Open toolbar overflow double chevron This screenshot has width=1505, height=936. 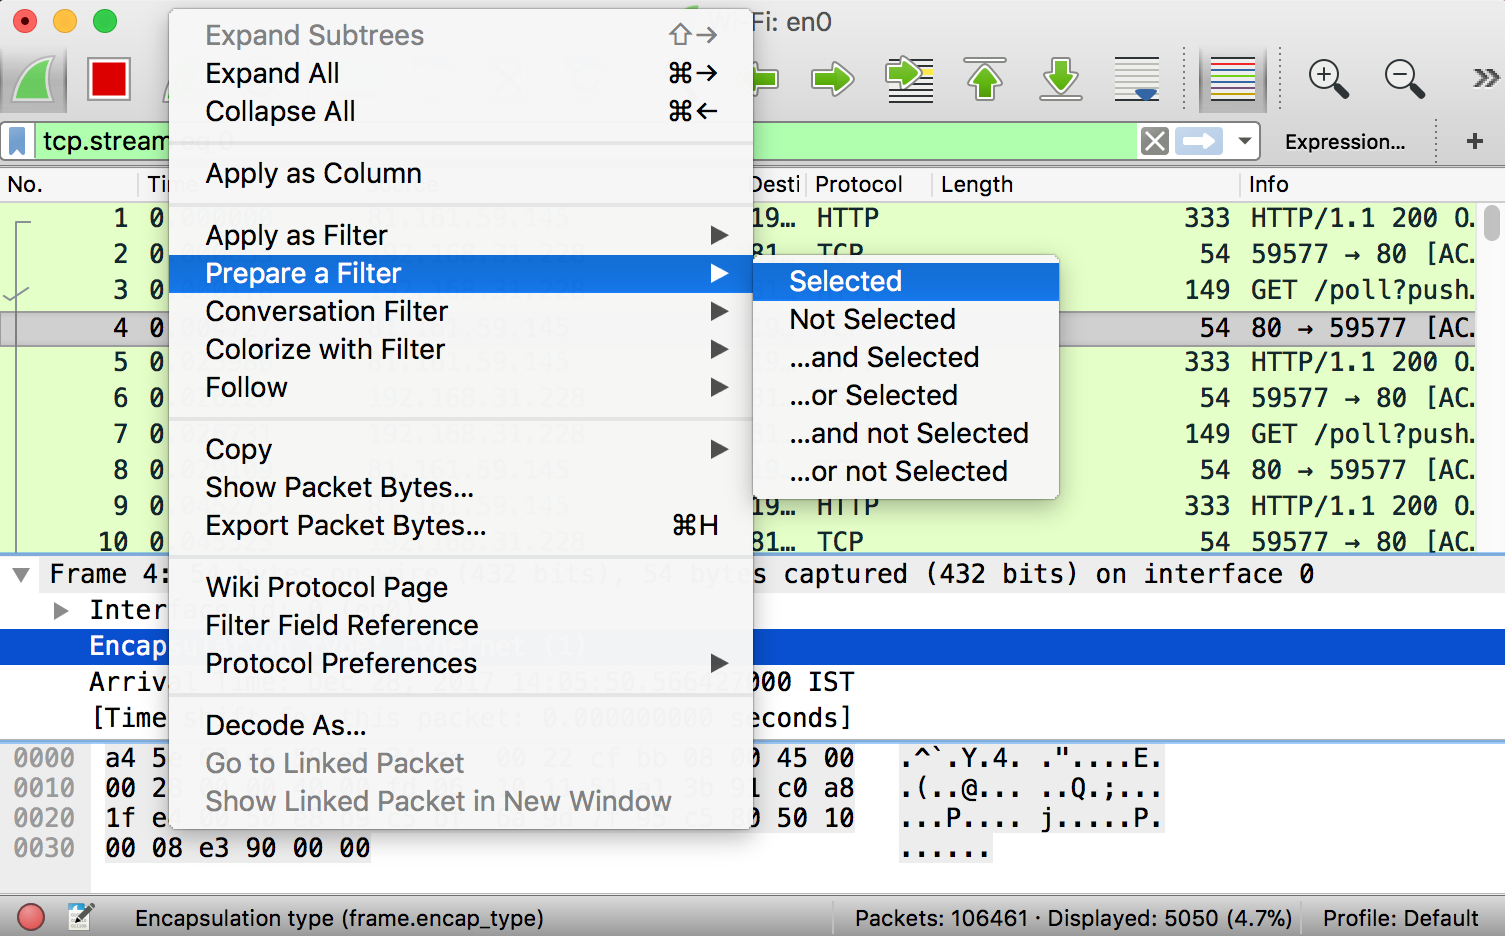point(1485,78)
